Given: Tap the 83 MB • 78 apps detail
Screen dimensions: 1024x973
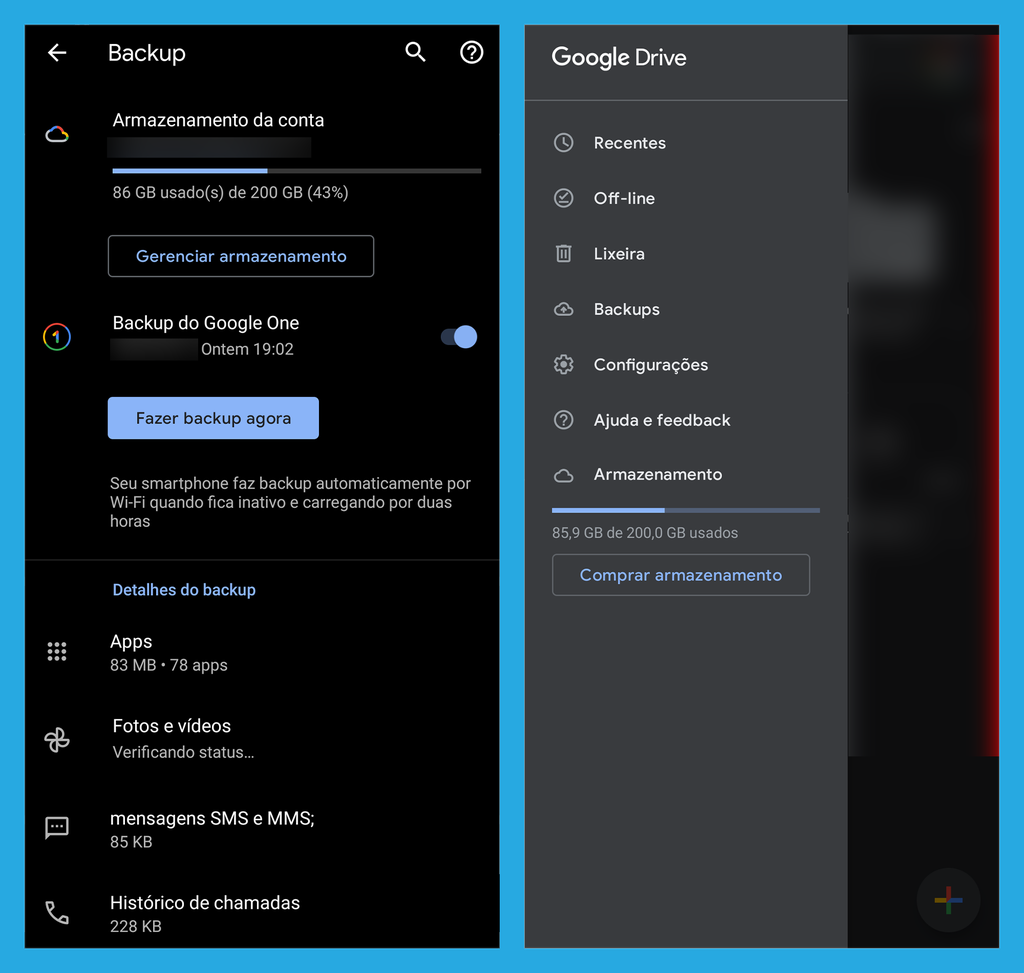Looking at the screenshot, I should 168,665.
